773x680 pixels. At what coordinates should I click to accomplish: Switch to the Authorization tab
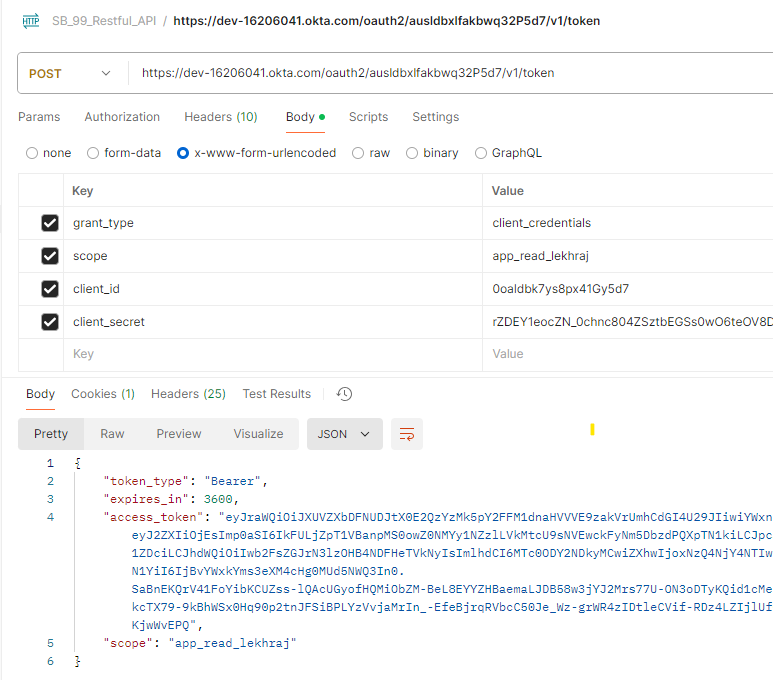(122, 117)
